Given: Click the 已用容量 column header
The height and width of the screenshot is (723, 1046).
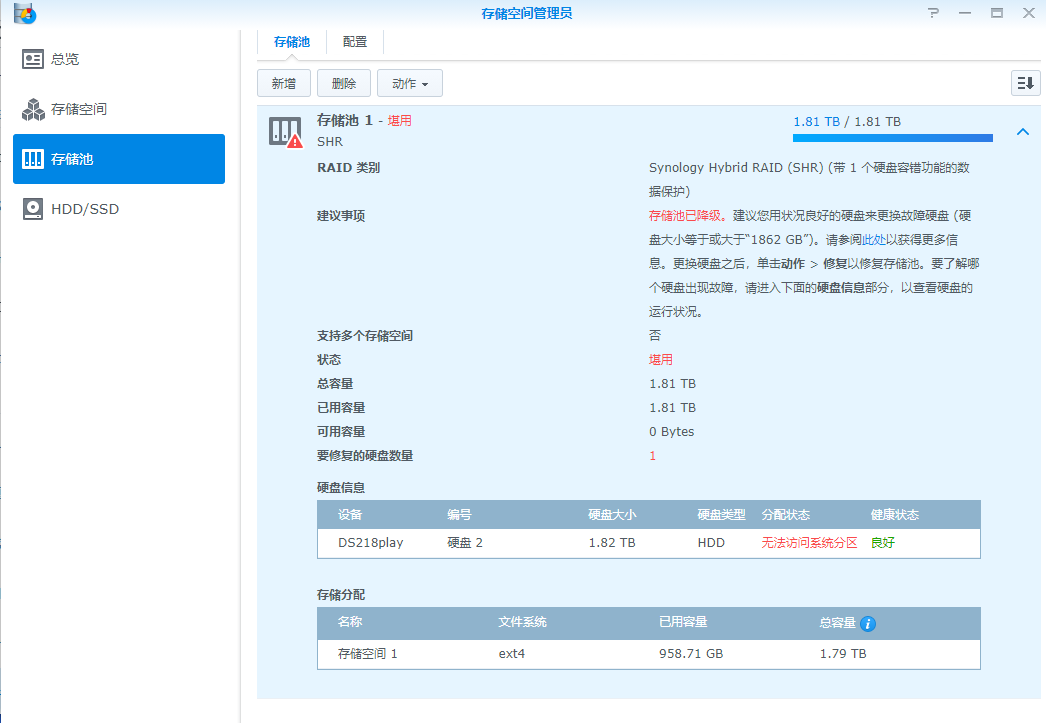Looking at the screenshot, I should [x=683, y=622].
